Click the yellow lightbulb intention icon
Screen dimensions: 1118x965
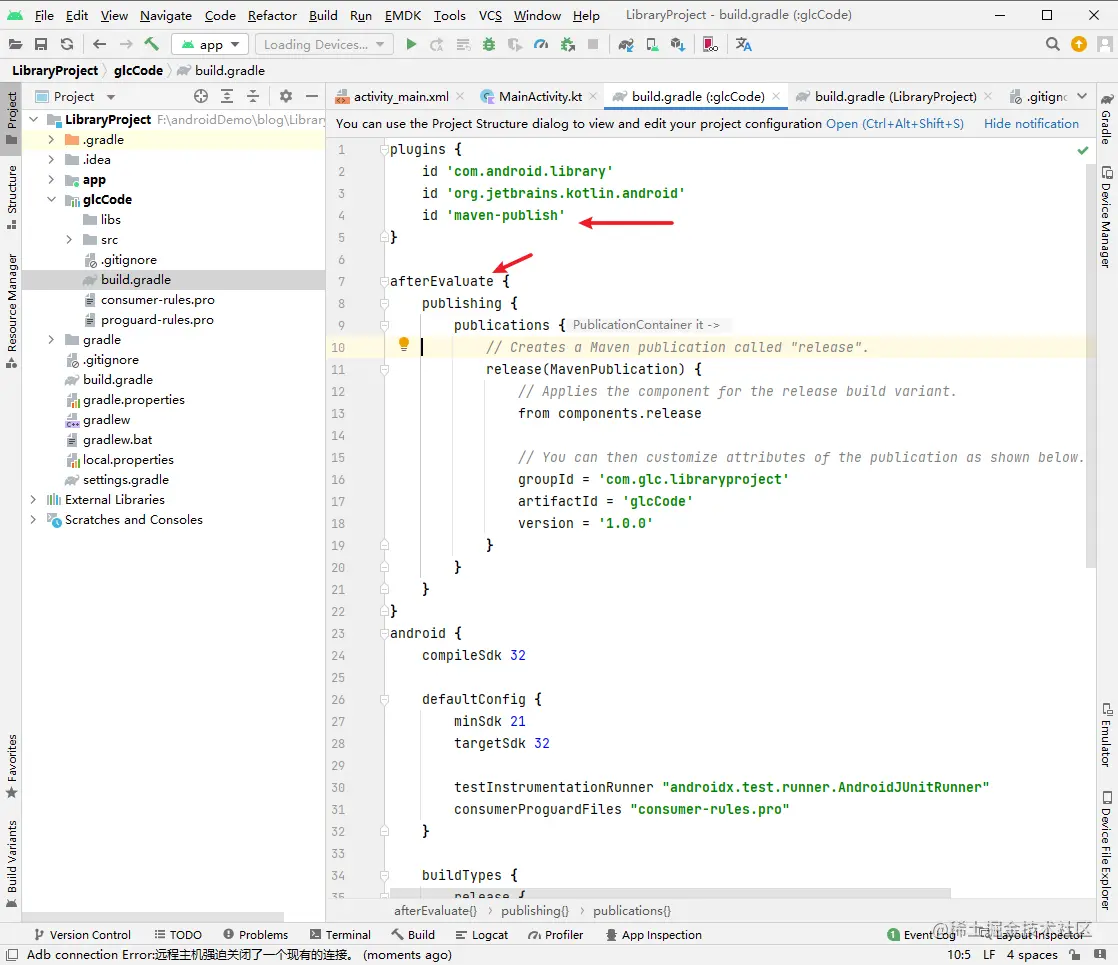[404, 345]
